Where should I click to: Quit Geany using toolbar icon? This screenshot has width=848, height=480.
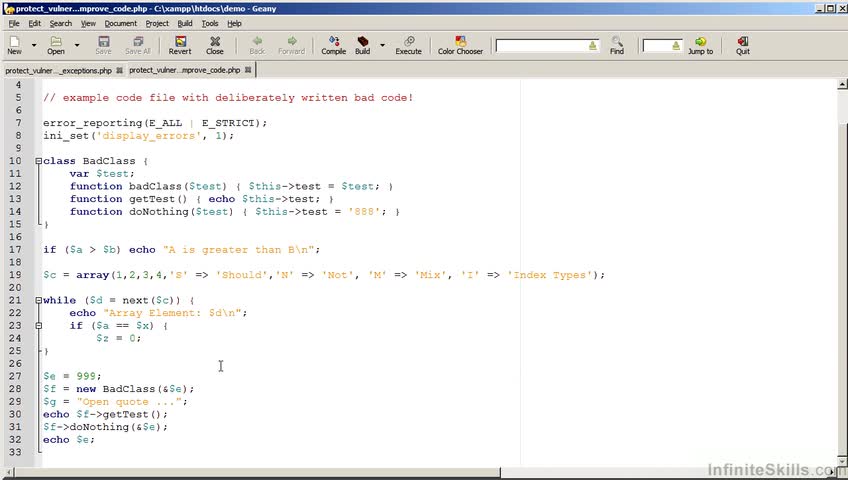pos(743,45)
